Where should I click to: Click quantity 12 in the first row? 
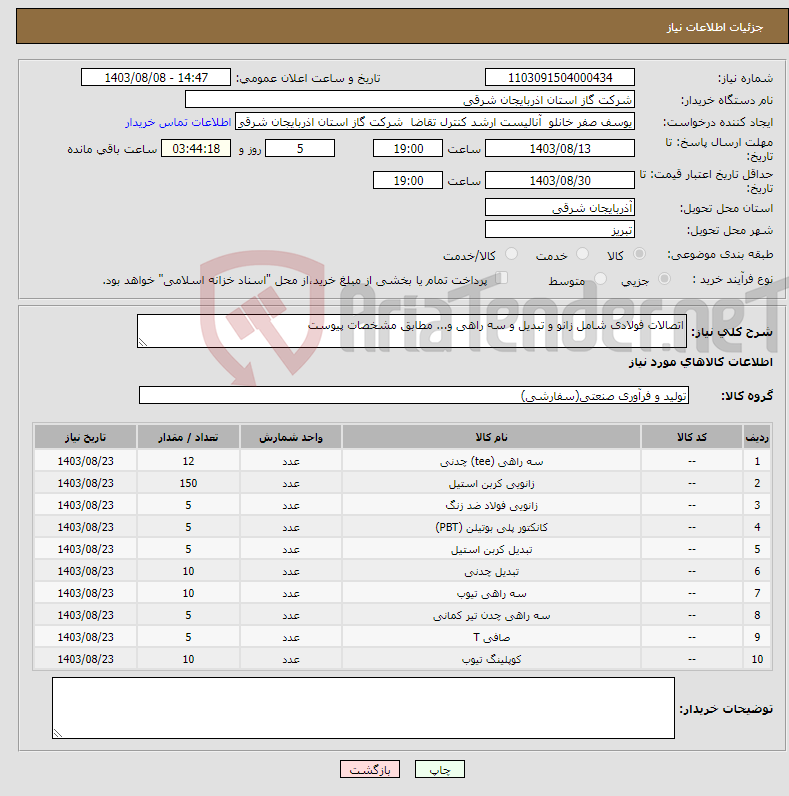point(188,461)
